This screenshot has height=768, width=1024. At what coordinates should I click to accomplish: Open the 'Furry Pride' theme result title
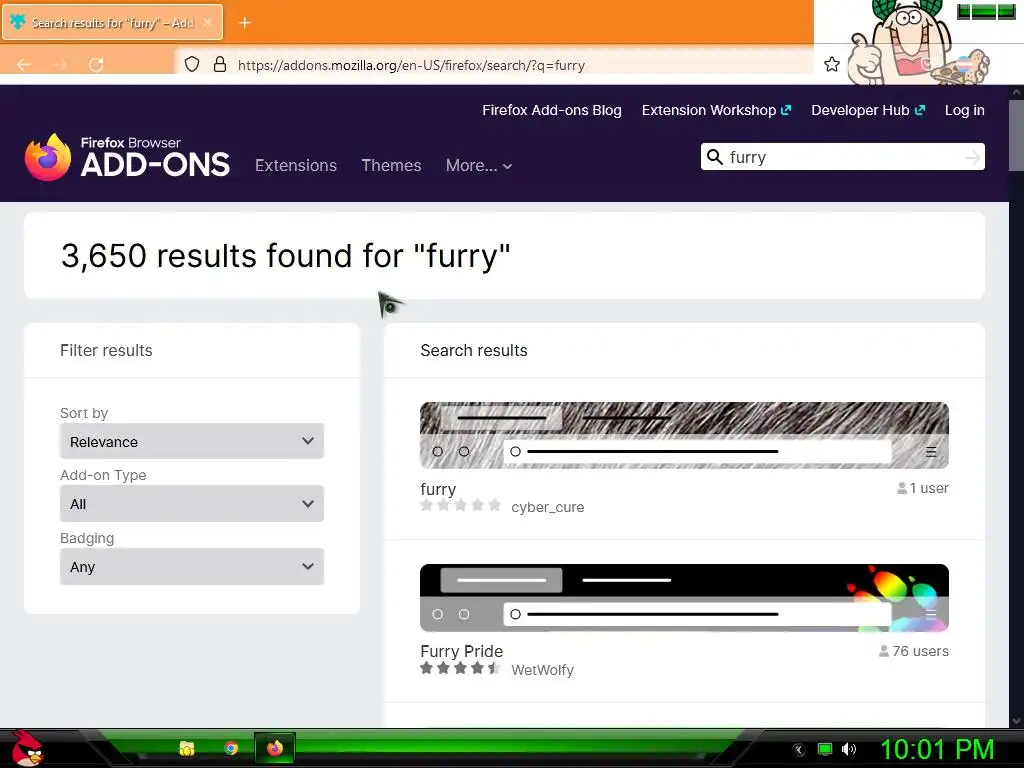[x=462, y=651]
